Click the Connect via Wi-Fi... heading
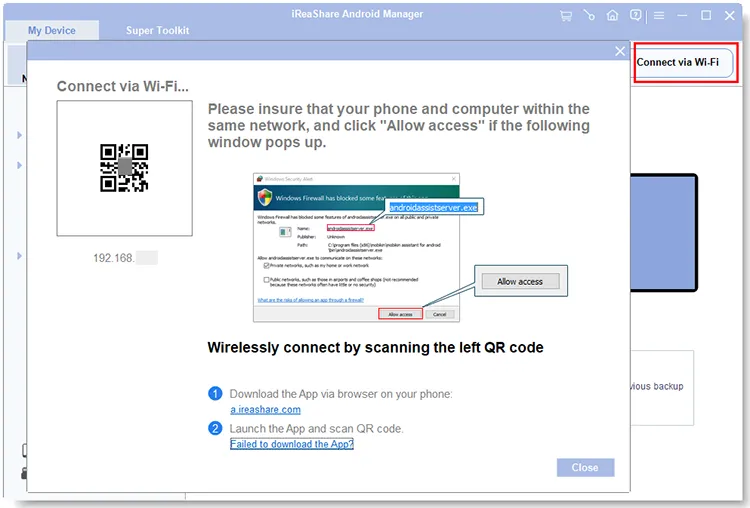Viewport: 750px width, 508px height. [122, 86]
